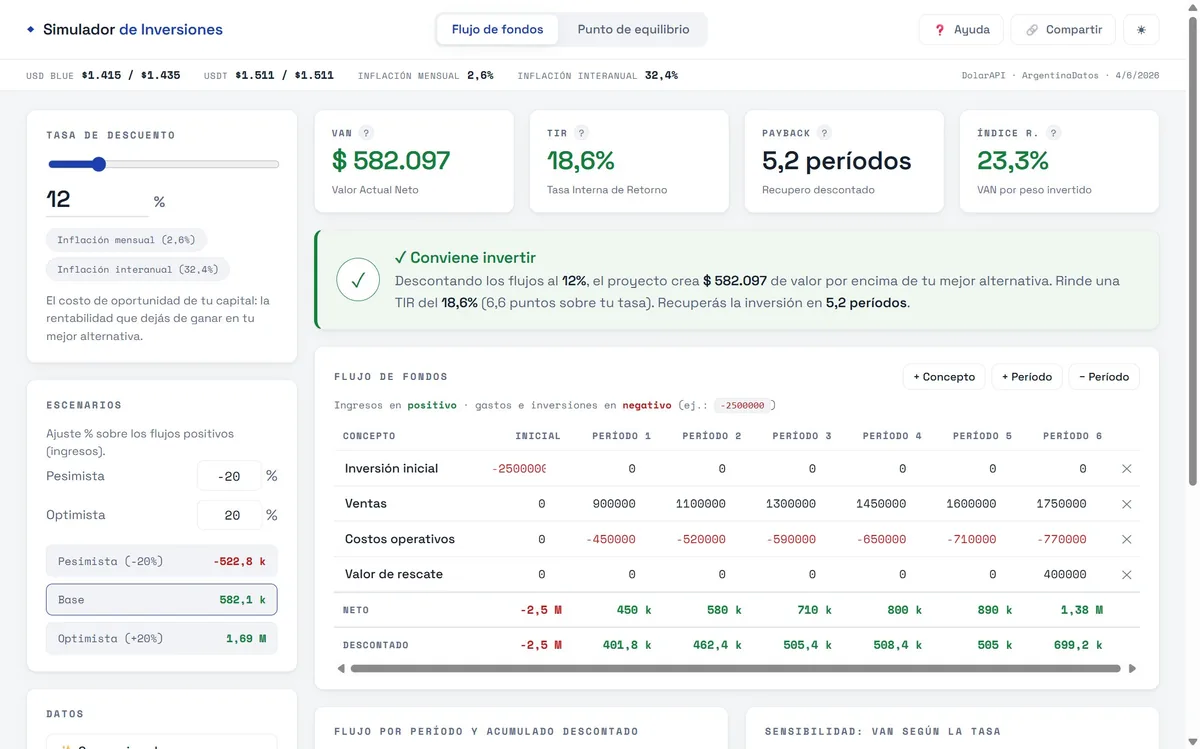1200x749 pixels.
Task: Remove a column with − Período
Action: (x=1104, y=377)
